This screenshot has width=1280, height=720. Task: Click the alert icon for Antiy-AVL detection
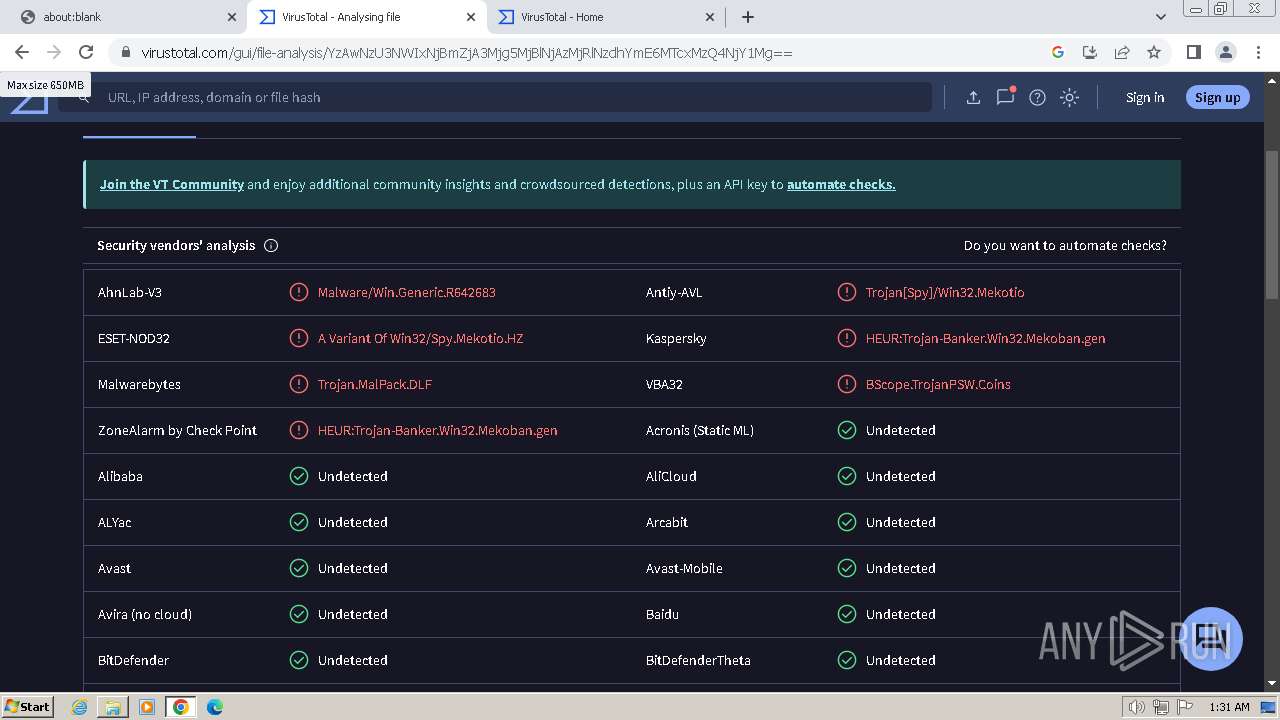click(x=847, y=292)
